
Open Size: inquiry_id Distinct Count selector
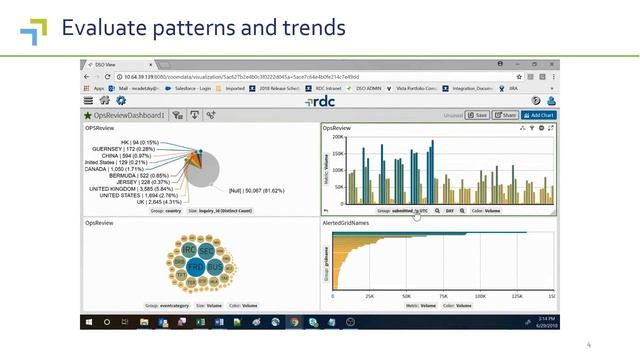(220, 211)
